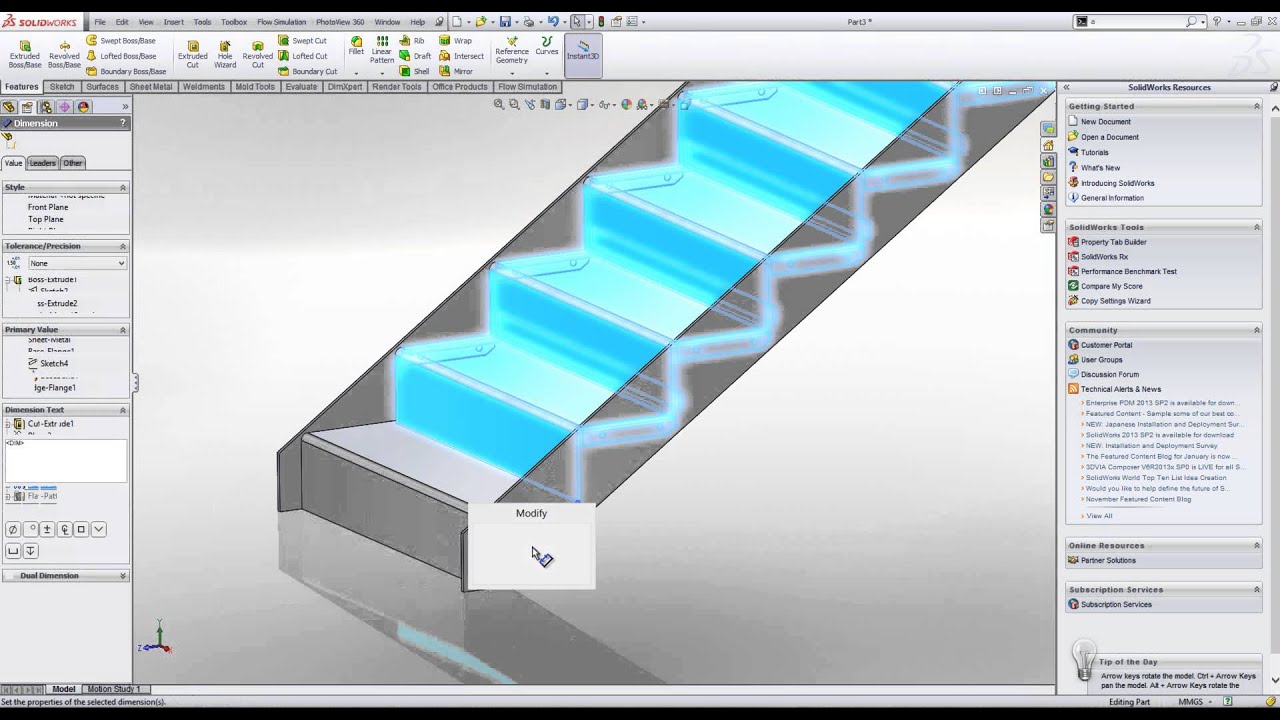The height and width of the screenshot is (720, 1280).
Task: Select the Shell tool
Action: point(415,72)
